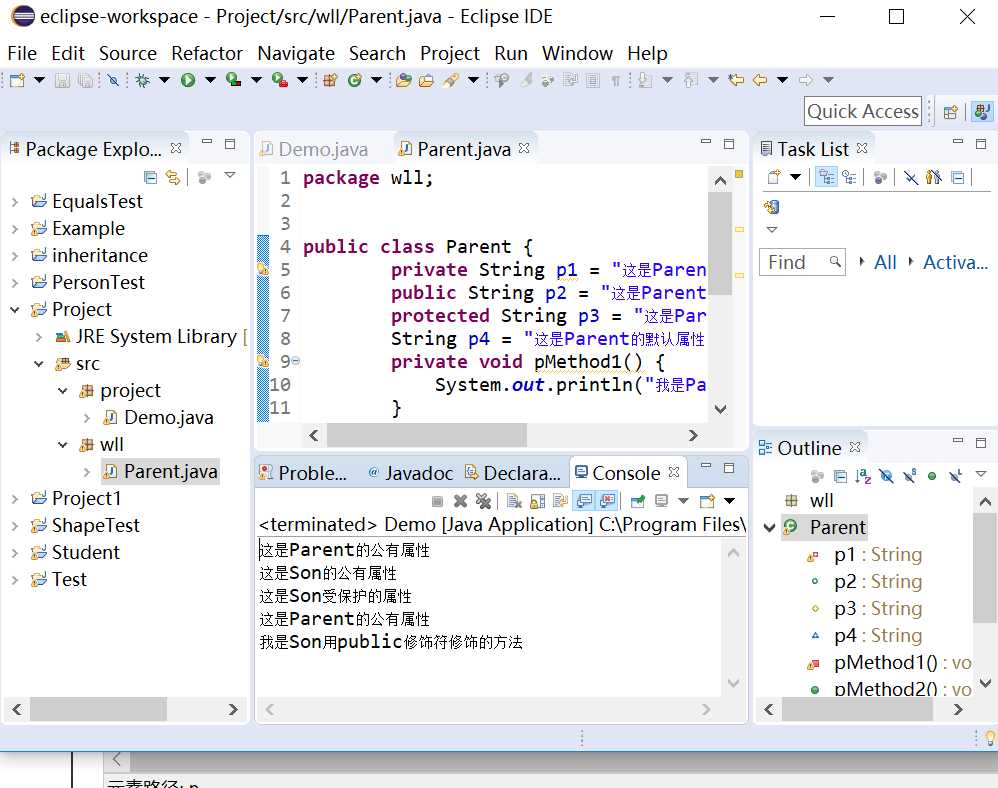998x788 pixels.
Task: Select pMethod1() in the Outline
Action: (890, 663)
